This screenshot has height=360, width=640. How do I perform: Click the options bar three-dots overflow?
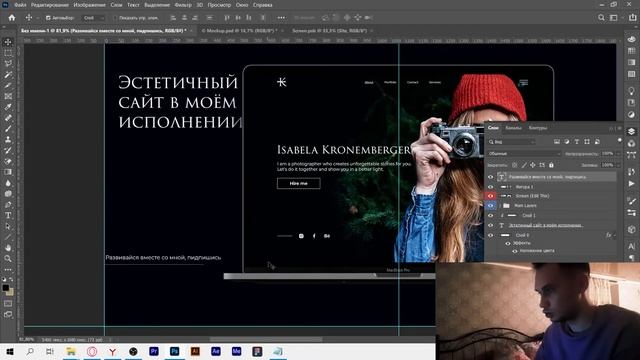click(x=281, y=18)
